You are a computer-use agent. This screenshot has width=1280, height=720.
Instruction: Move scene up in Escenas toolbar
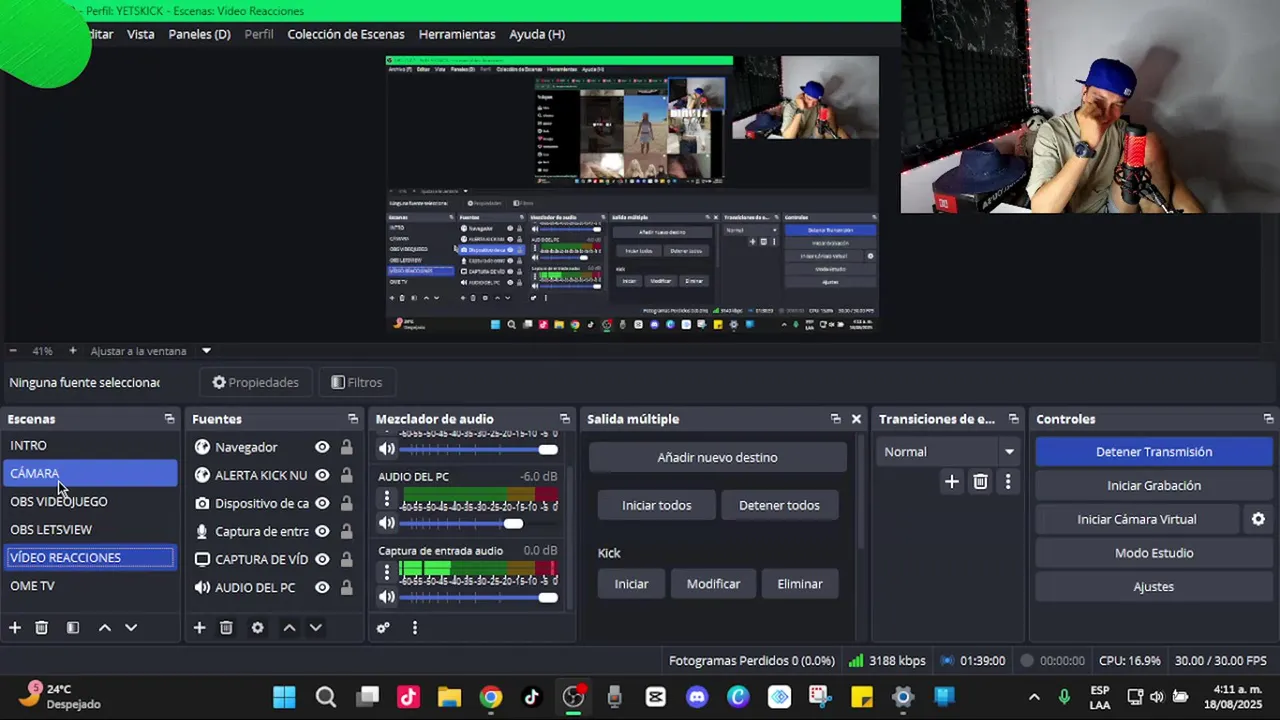click(104, 628)
